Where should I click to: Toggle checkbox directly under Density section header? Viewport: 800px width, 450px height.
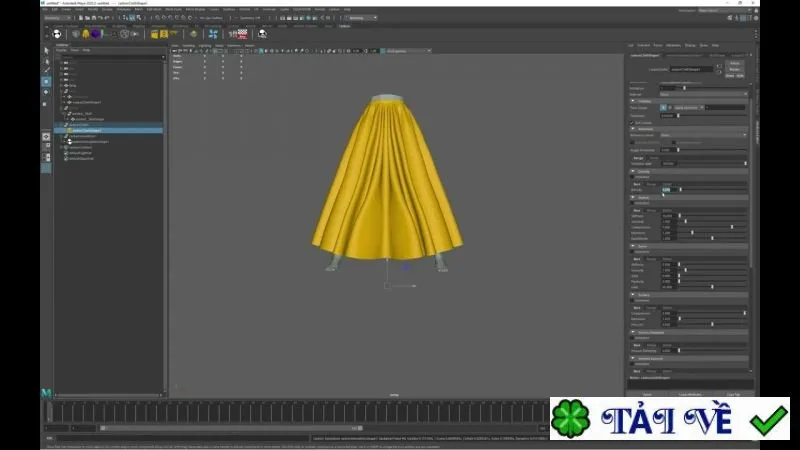(x=633, y=177)
